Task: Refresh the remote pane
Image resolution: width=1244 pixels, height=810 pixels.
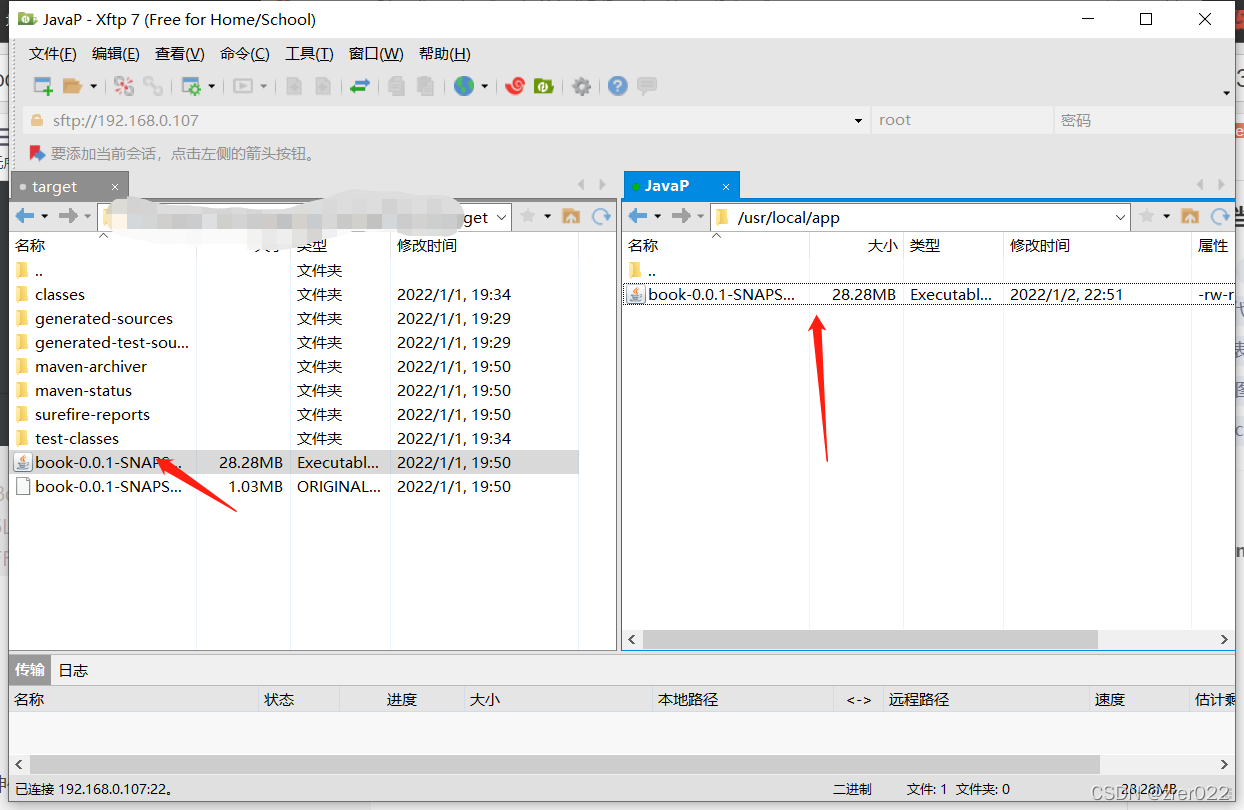Action: pos(1220,216)
